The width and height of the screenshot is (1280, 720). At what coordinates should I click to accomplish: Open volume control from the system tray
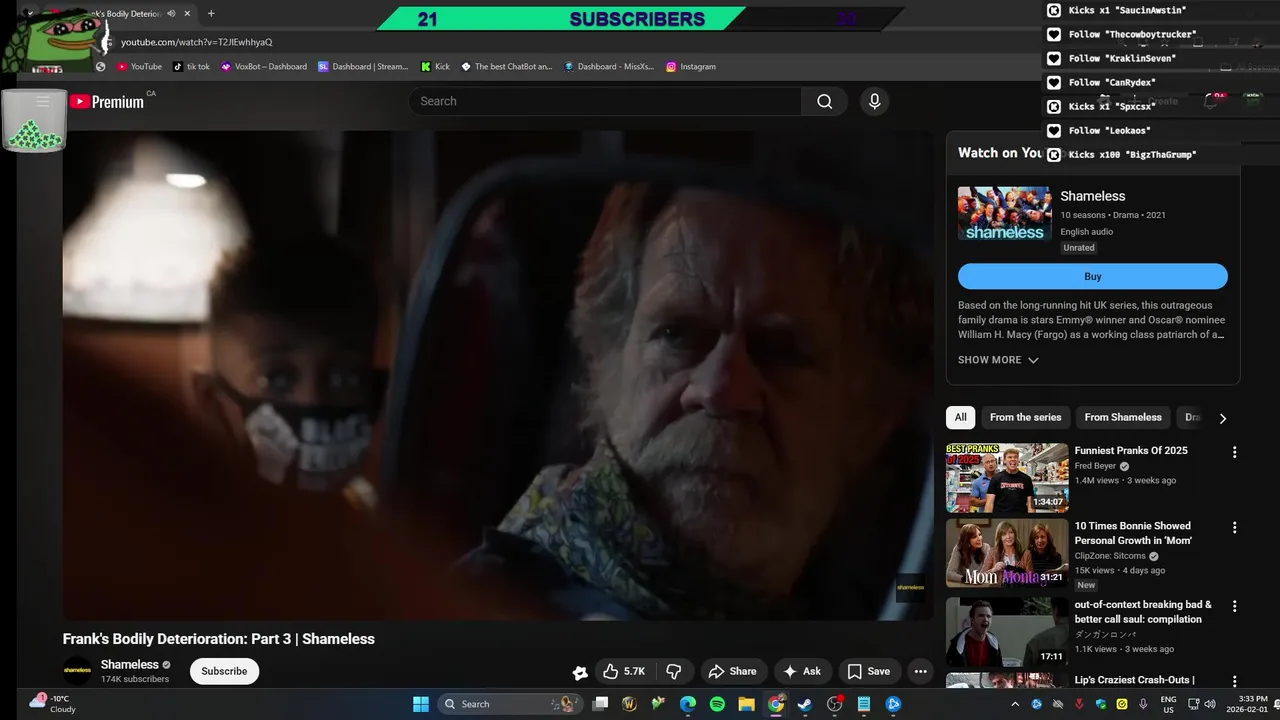(1210, 704)
